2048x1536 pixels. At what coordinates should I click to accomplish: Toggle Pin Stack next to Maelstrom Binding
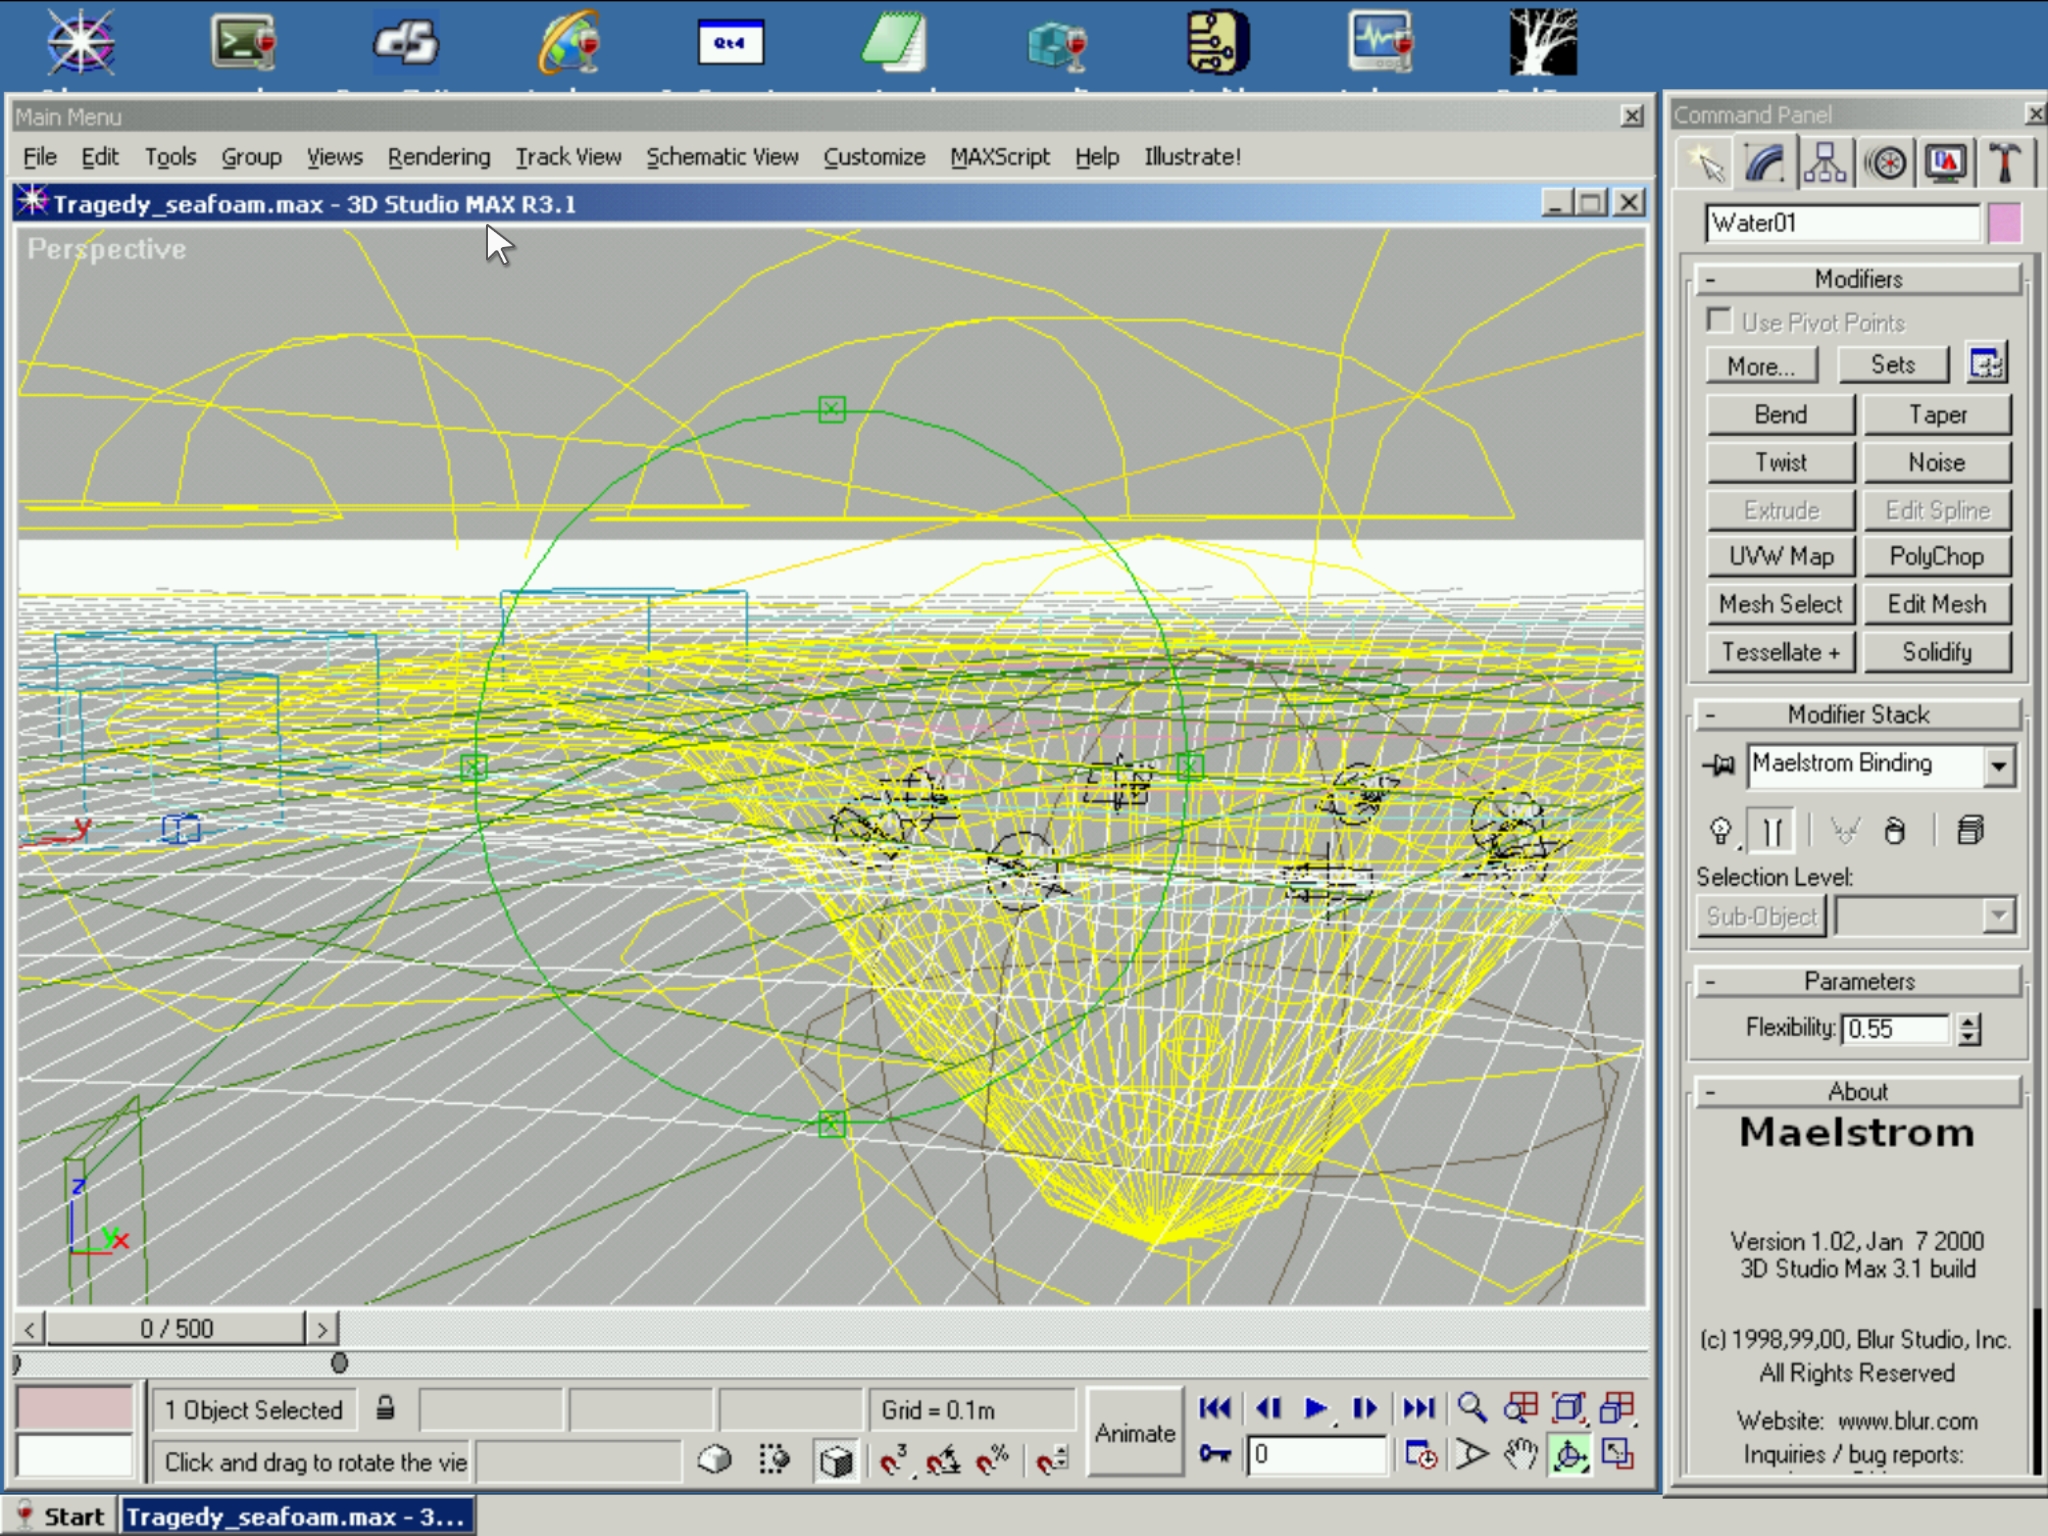[1718, 765]
